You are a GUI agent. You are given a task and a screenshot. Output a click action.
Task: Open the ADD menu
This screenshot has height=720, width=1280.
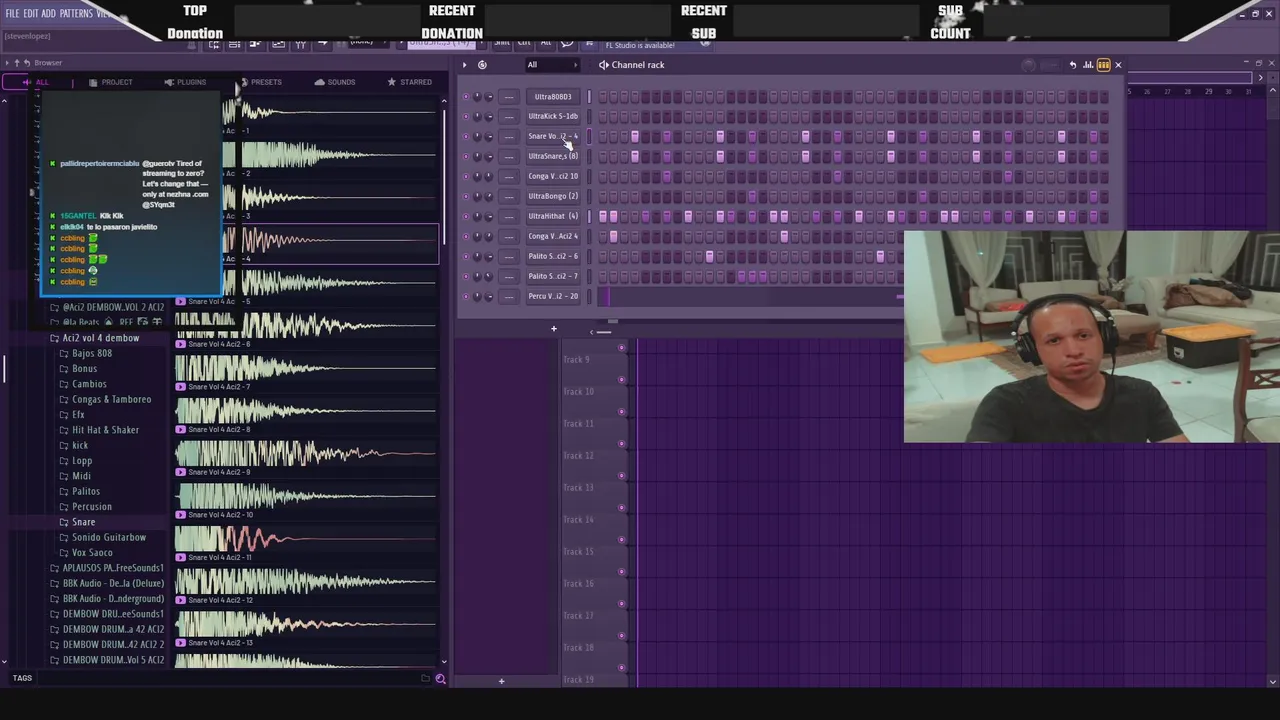point(48,14)
